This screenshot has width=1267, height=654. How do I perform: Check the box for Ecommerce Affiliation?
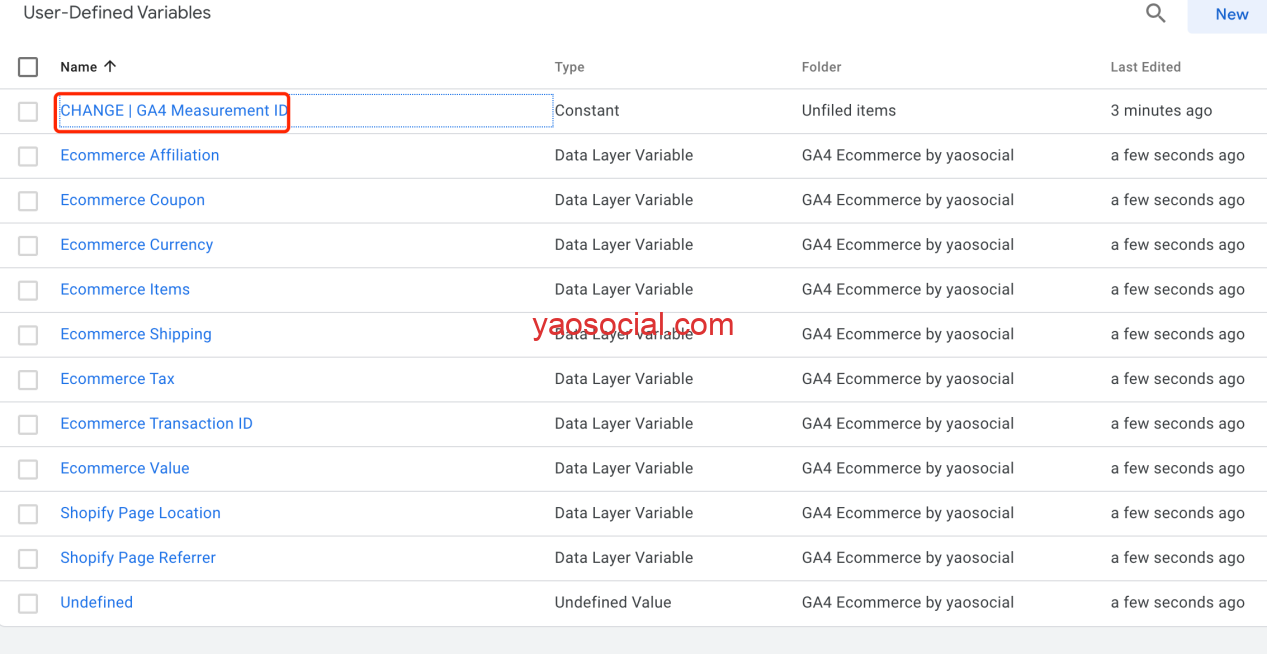28,156
